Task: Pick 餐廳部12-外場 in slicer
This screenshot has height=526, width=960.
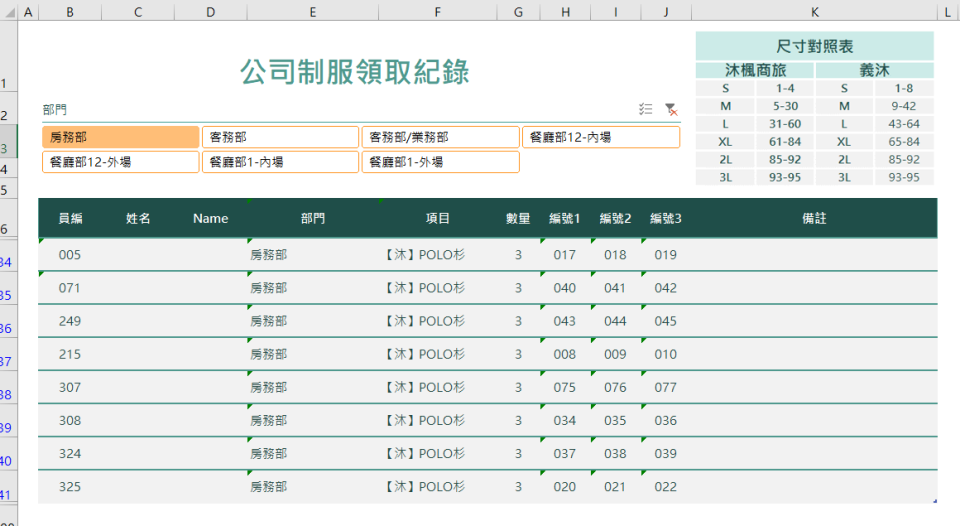Action: coord(121,162)
